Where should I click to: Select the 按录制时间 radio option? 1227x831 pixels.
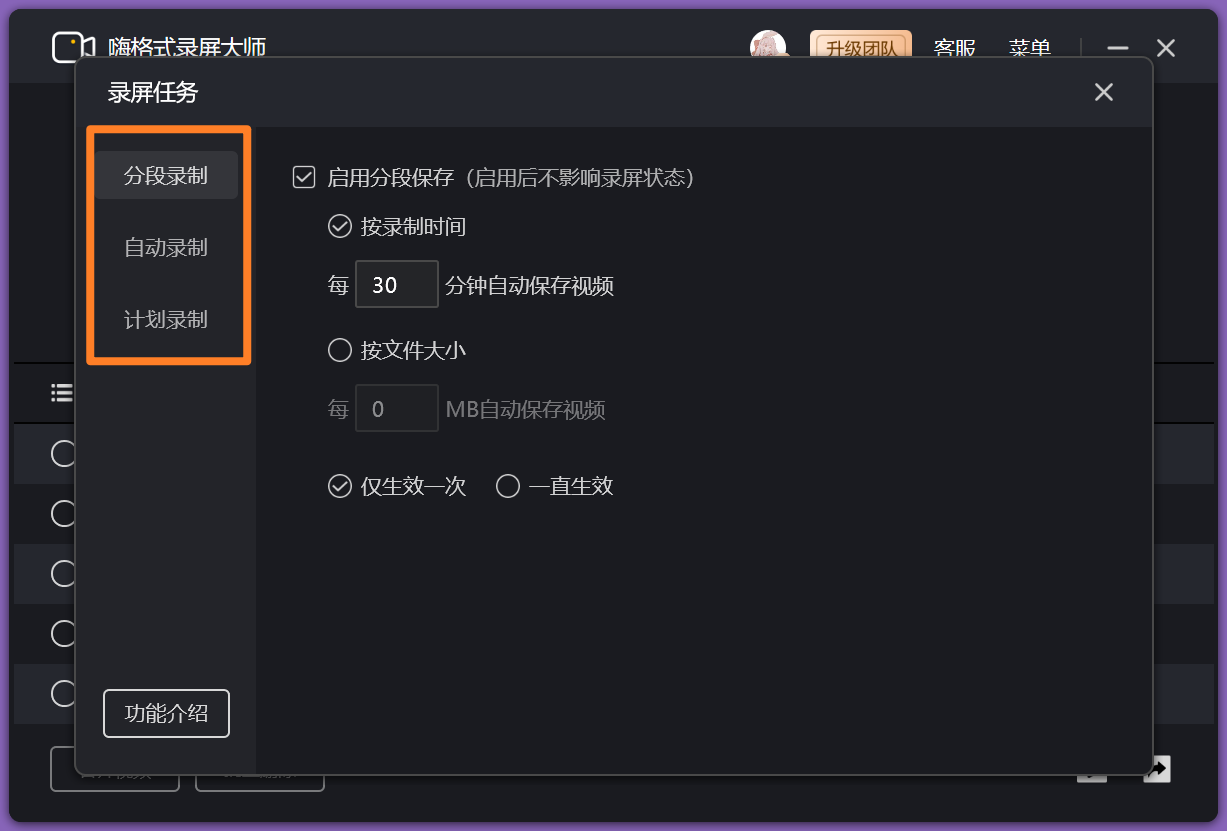click(340, 226)
